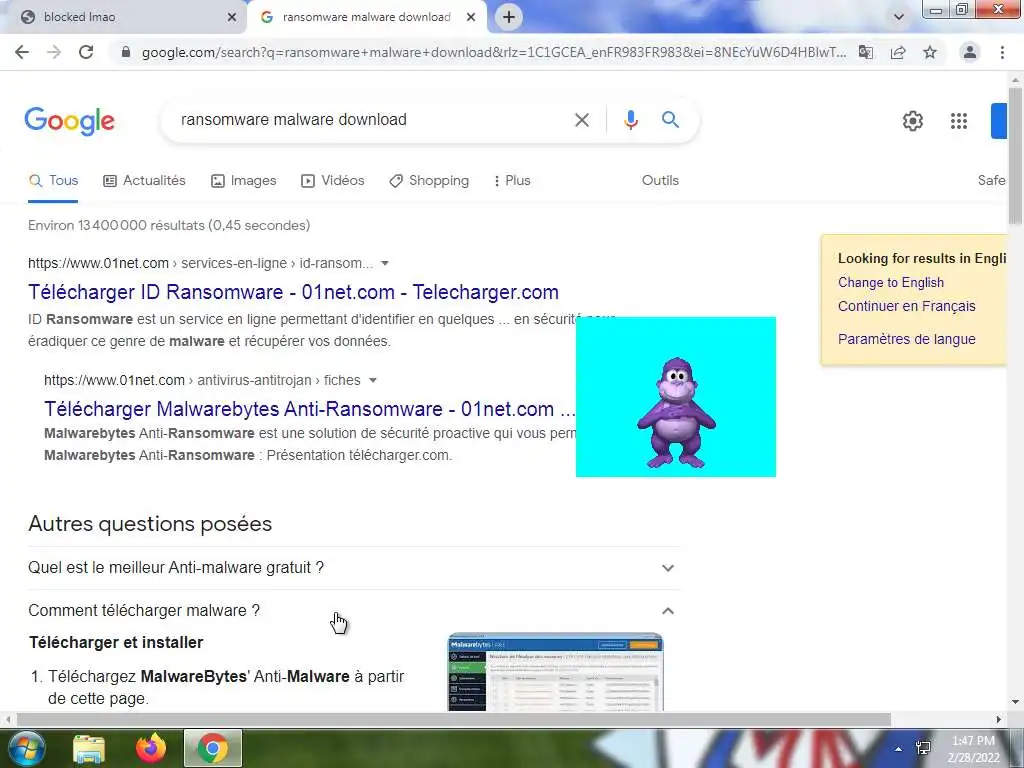Click 'Change to English' link
Viewport: 1024px width, 768px height.
tap(891, 283)
